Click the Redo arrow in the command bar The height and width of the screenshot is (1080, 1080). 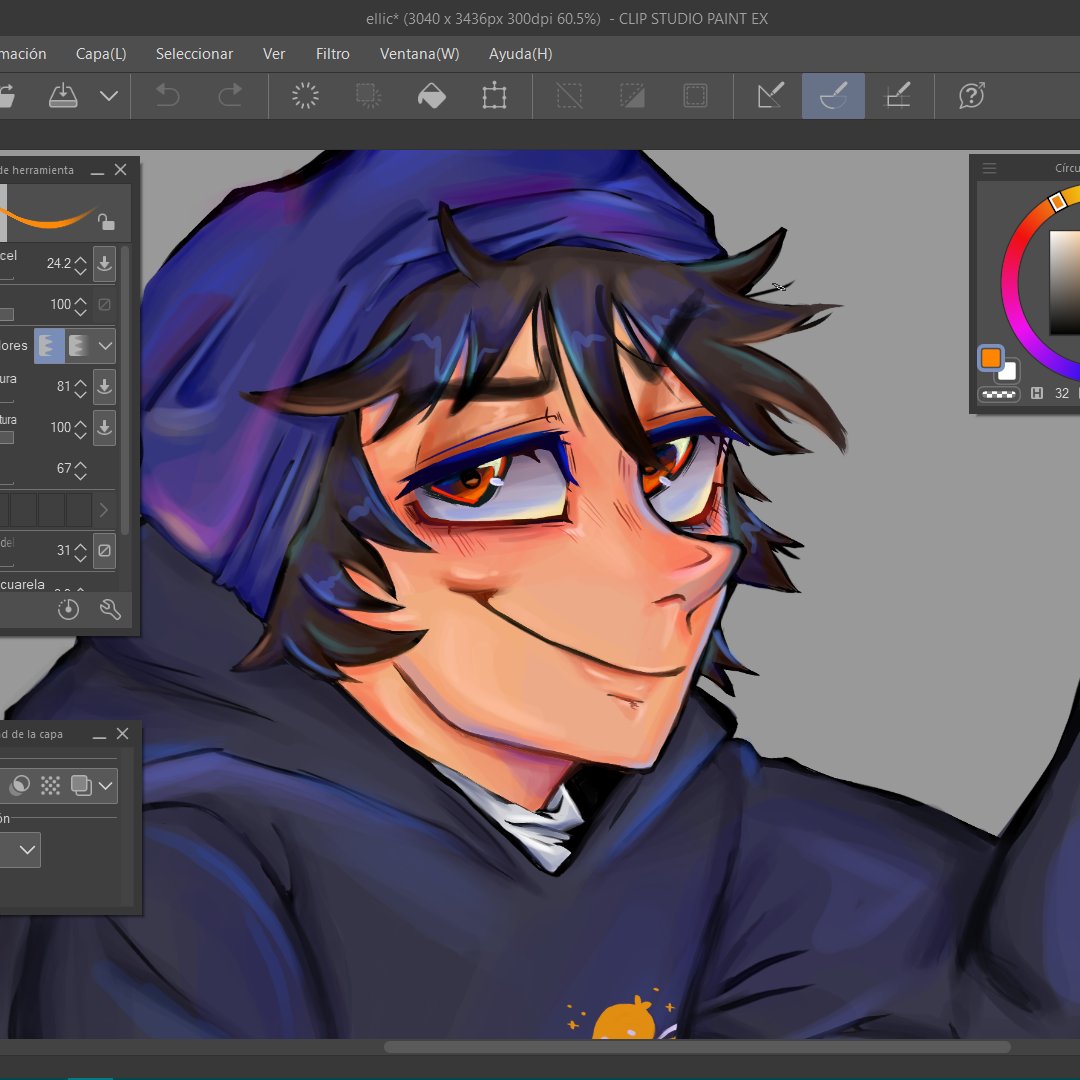pyautogui.click(x=230, y=96)
